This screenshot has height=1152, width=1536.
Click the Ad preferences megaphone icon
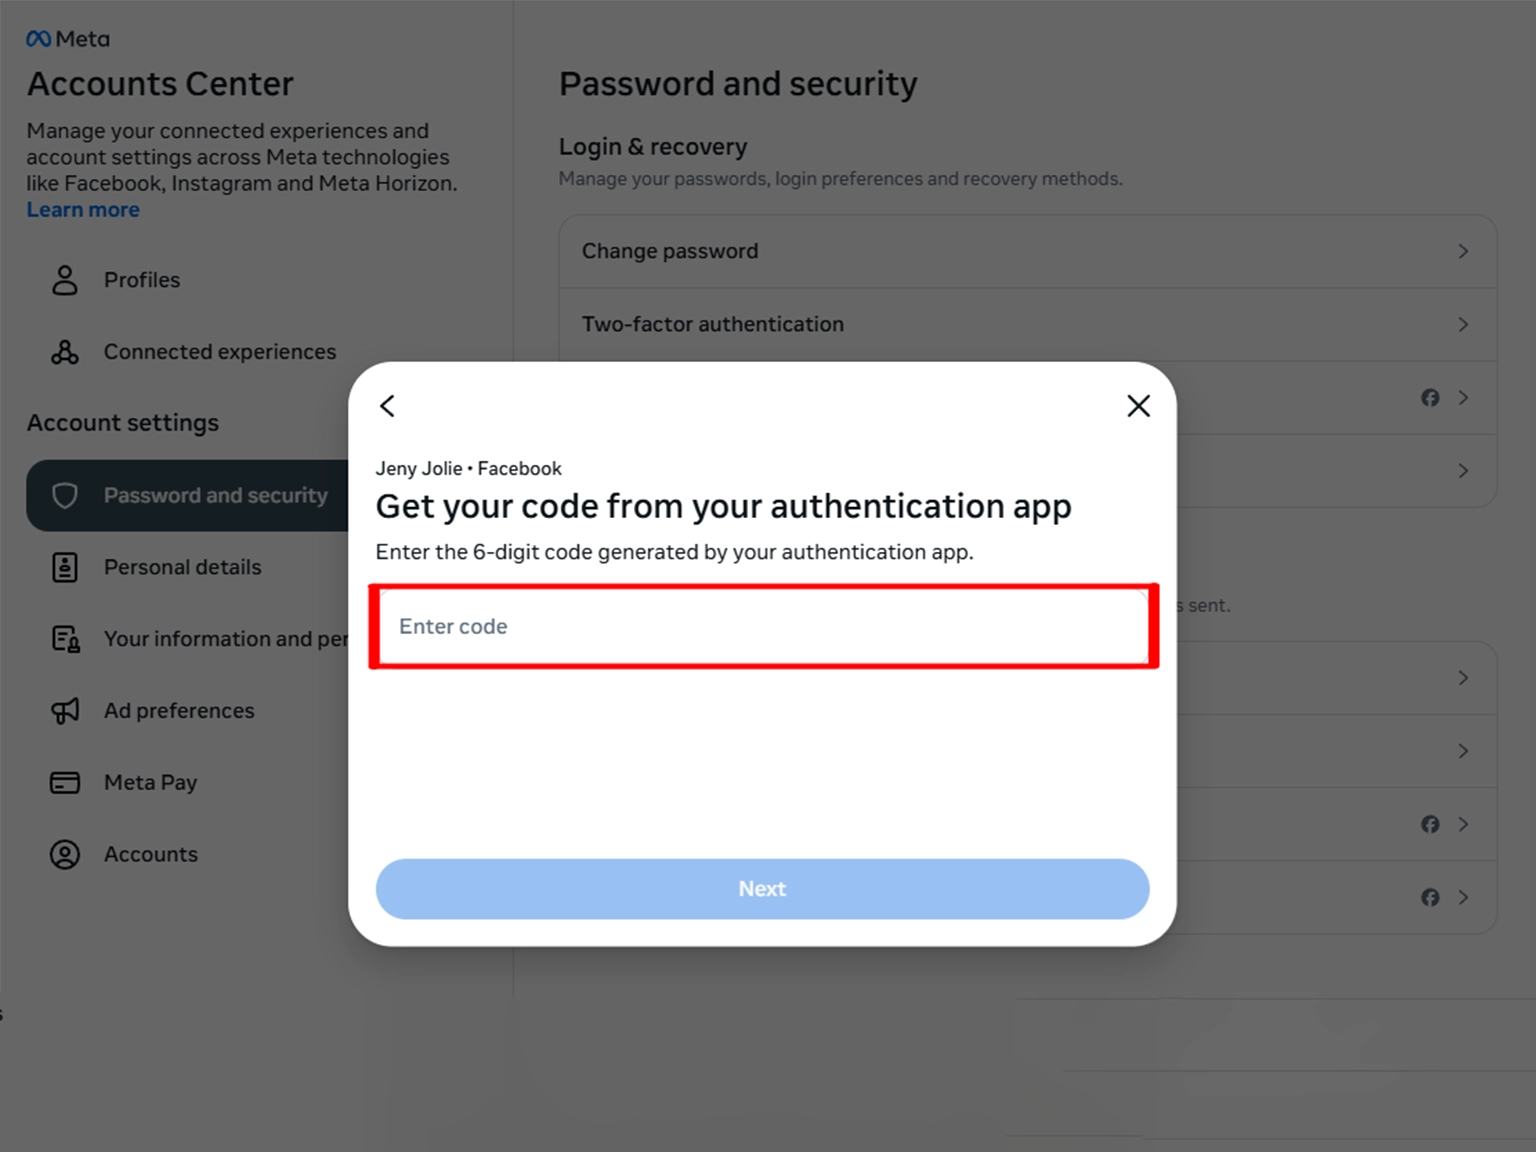tap(65, 711)
